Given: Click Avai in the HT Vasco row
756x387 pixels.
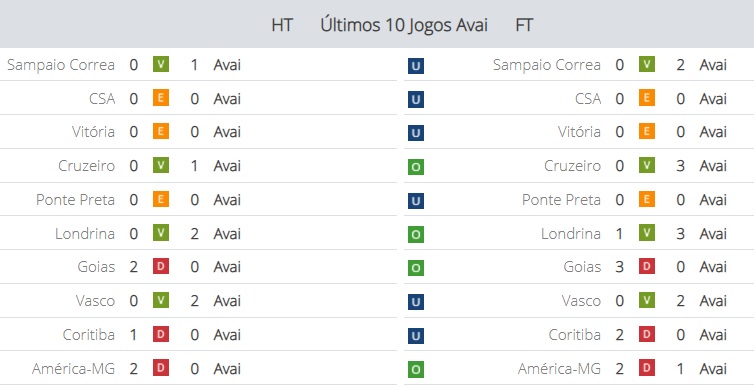Looking at the screenshot, I should pos(227,301).
